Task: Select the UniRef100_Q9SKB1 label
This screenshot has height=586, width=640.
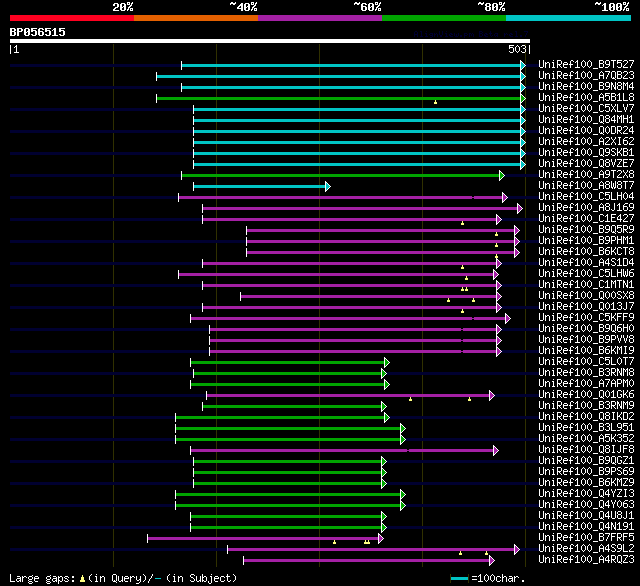Action: 586,152
